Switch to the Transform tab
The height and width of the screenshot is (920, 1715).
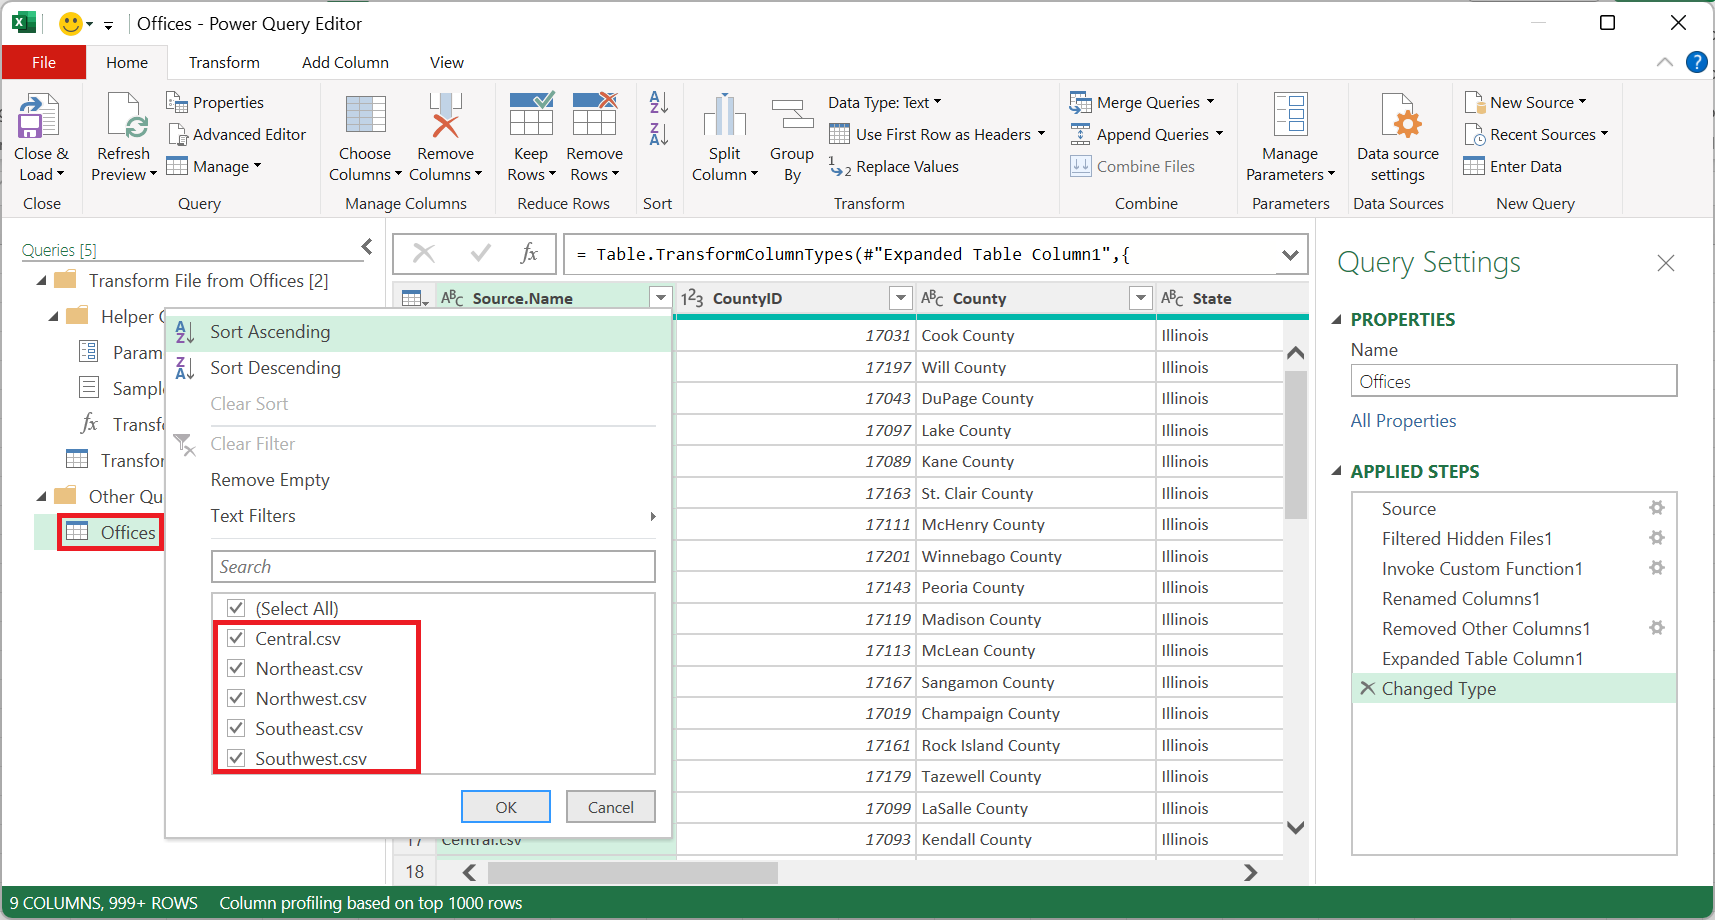pos(224,62)
